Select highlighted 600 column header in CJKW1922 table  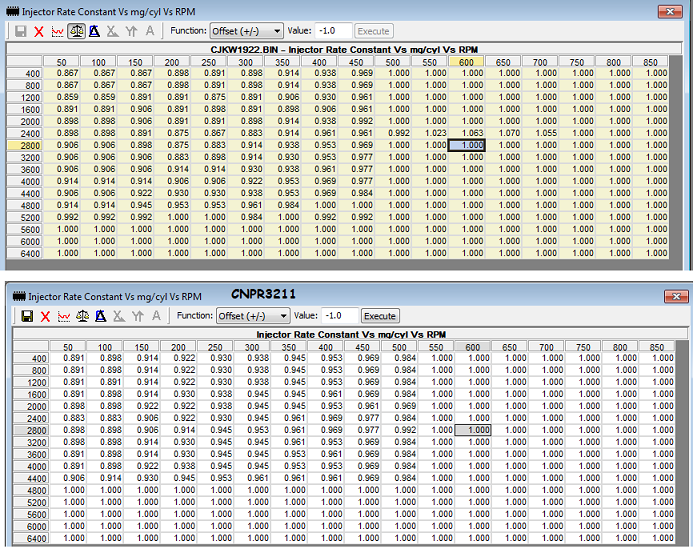coord(466,62)
